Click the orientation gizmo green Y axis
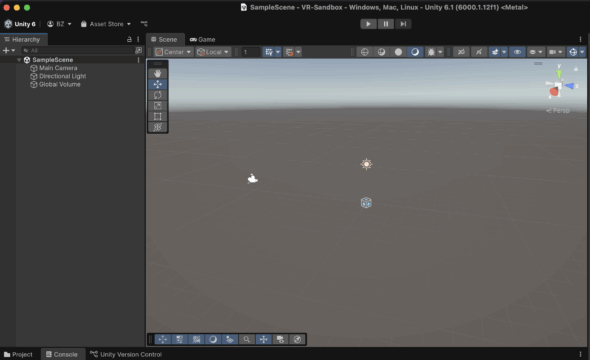The width and height of the screenshot is (590, 360). 559,74
